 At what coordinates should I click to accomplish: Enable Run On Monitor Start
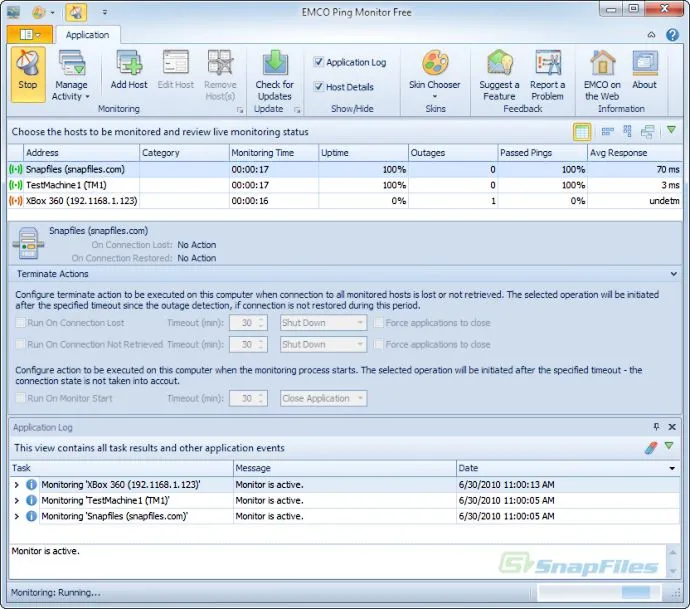(20, 398)
